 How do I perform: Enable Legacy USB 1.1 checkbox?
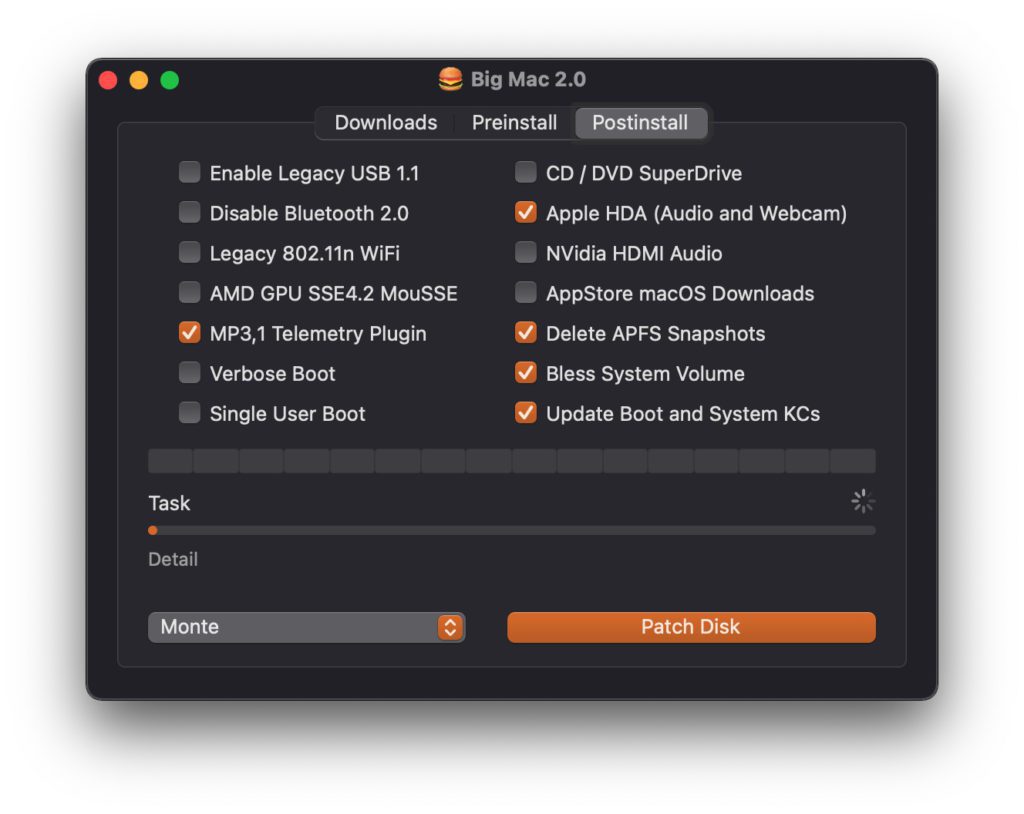(189, 173)
